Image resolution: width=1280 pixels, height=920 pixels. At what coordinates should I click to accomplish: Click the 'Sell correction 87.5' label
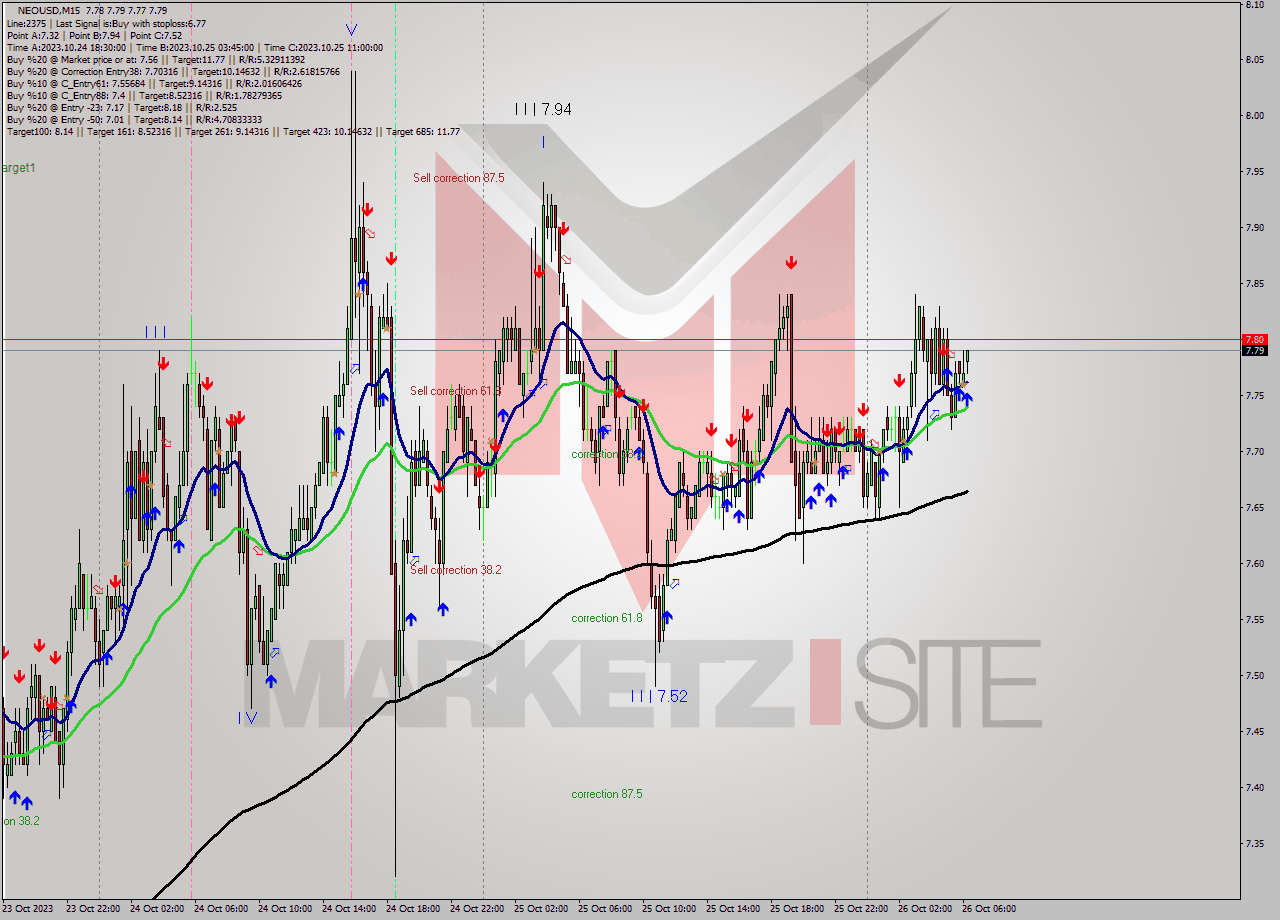point(459,178)
